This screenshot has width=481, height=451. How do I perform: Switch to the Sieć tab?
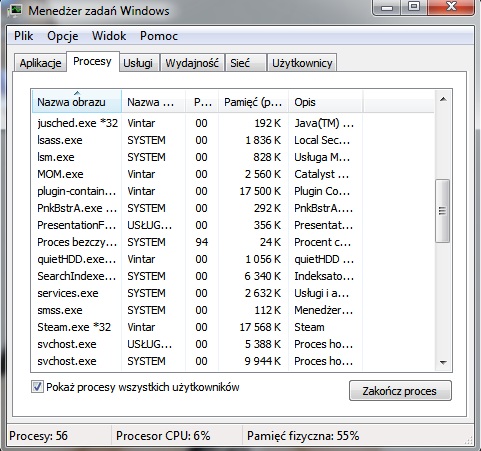point(246,63)
